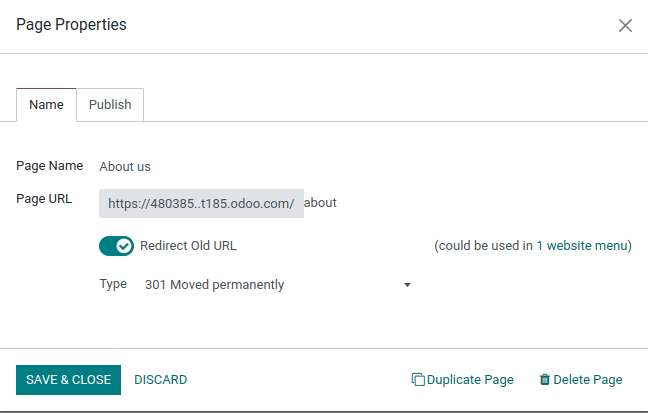Click the Duplicate Page text label
The height and width of the screenshot is (413, 648).
coord(470,380)
